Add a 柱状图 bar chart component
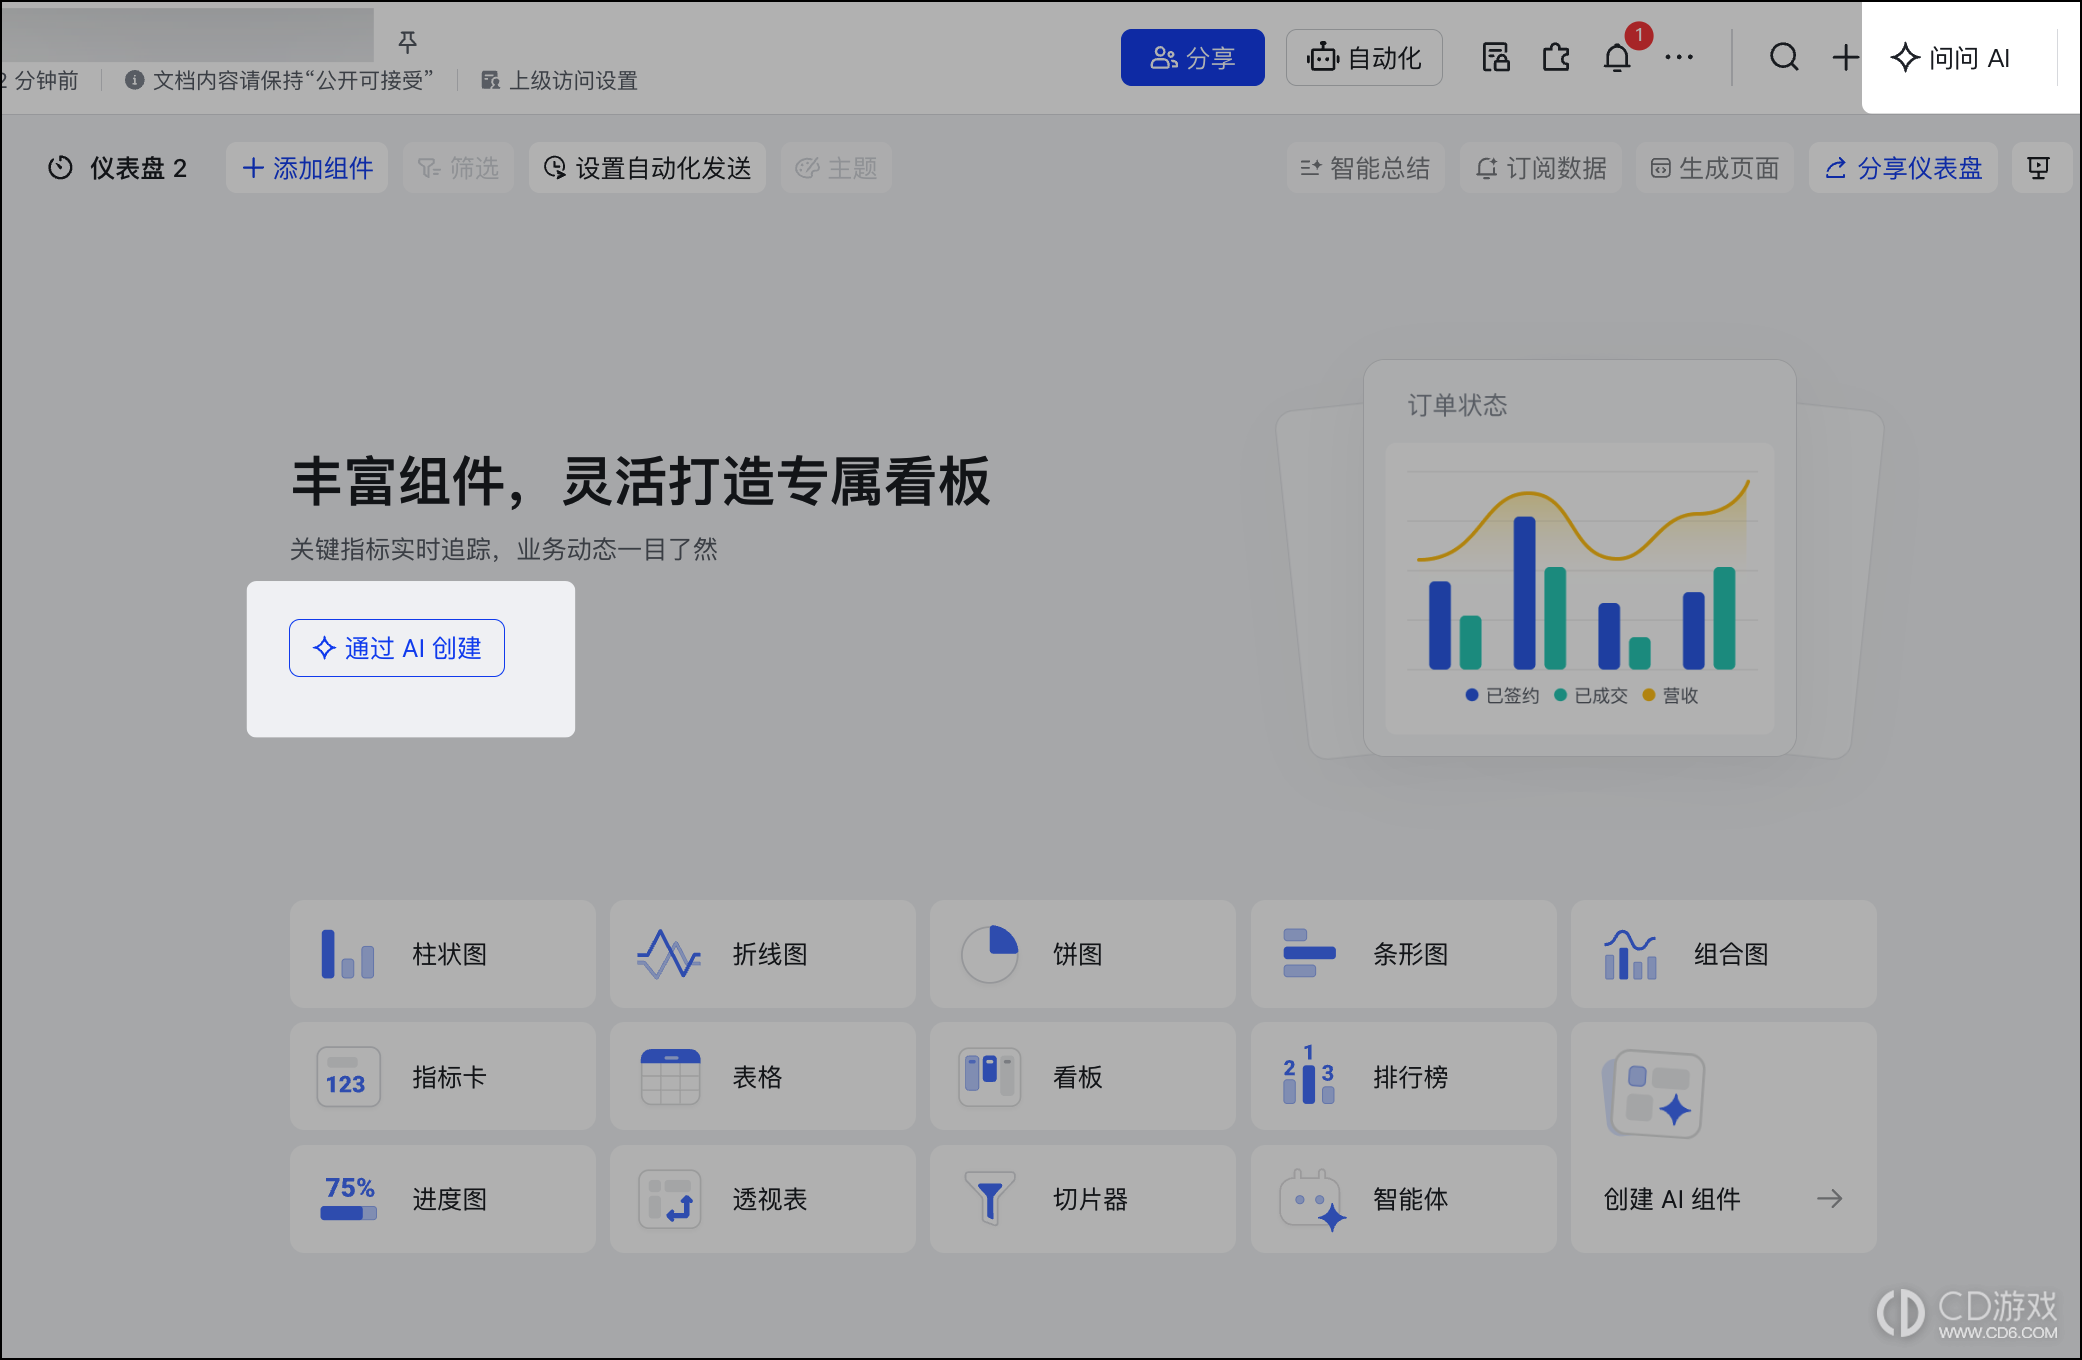The height and width of the screenshot is (1360, 2082). click(x=443, y=954)
